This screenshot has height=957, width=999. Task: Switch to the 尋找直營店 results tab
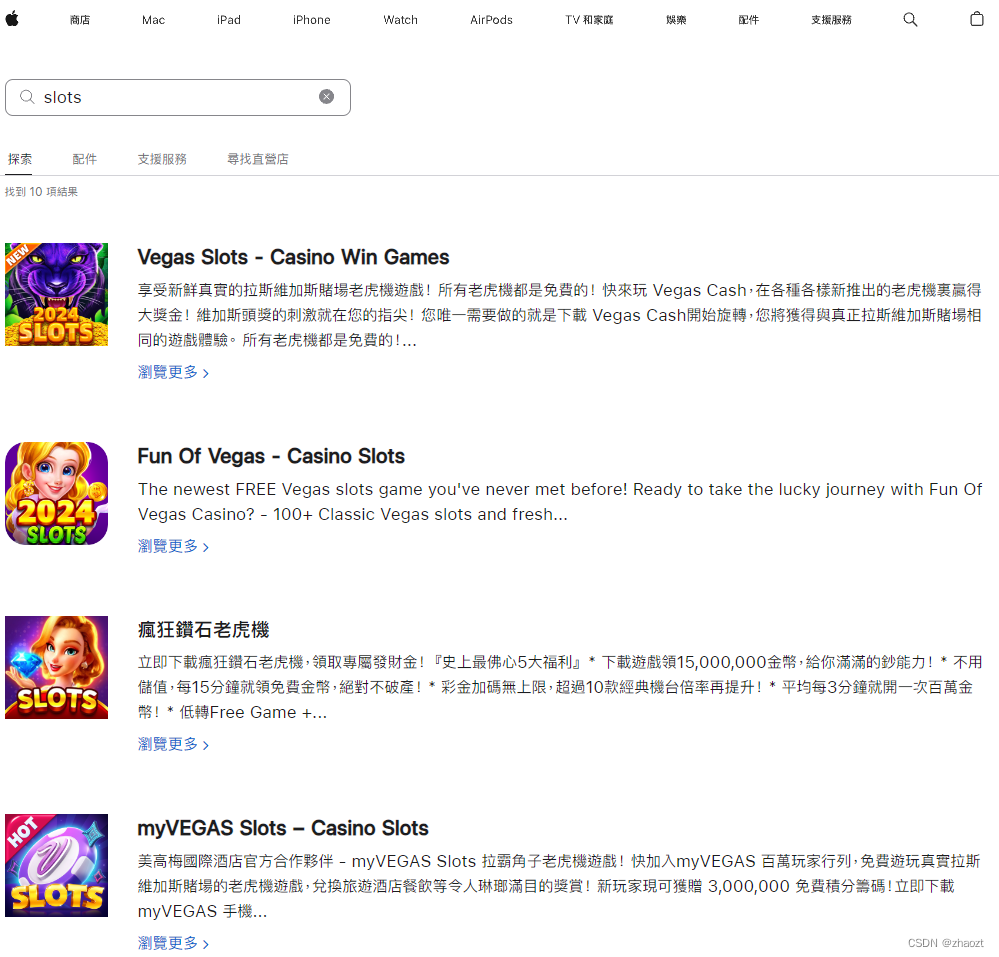pyautogui.click(x=258, y=159)
